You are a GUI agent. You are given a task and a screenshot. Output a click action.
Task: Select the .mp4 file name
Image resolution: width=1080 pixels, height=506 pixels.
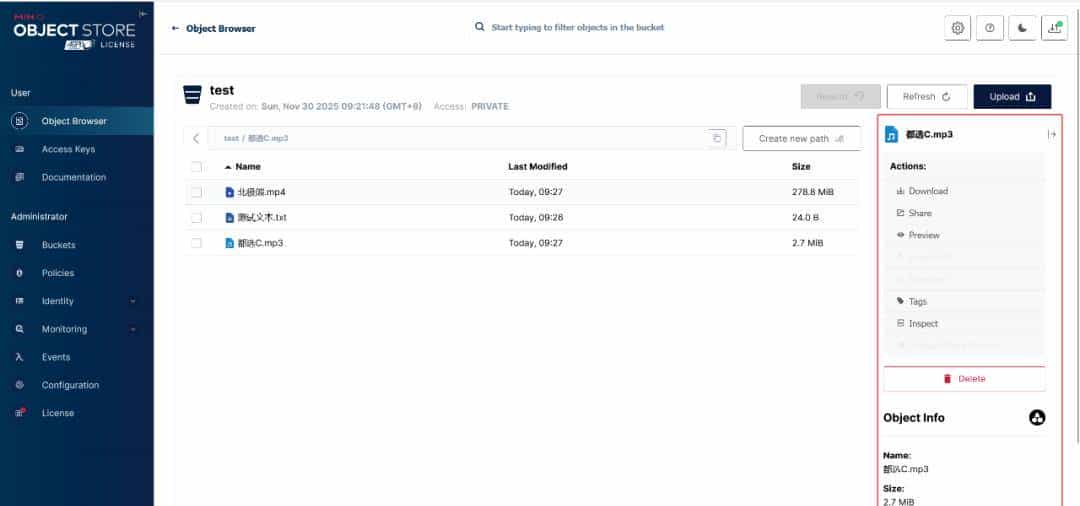(x=261, y=192)
